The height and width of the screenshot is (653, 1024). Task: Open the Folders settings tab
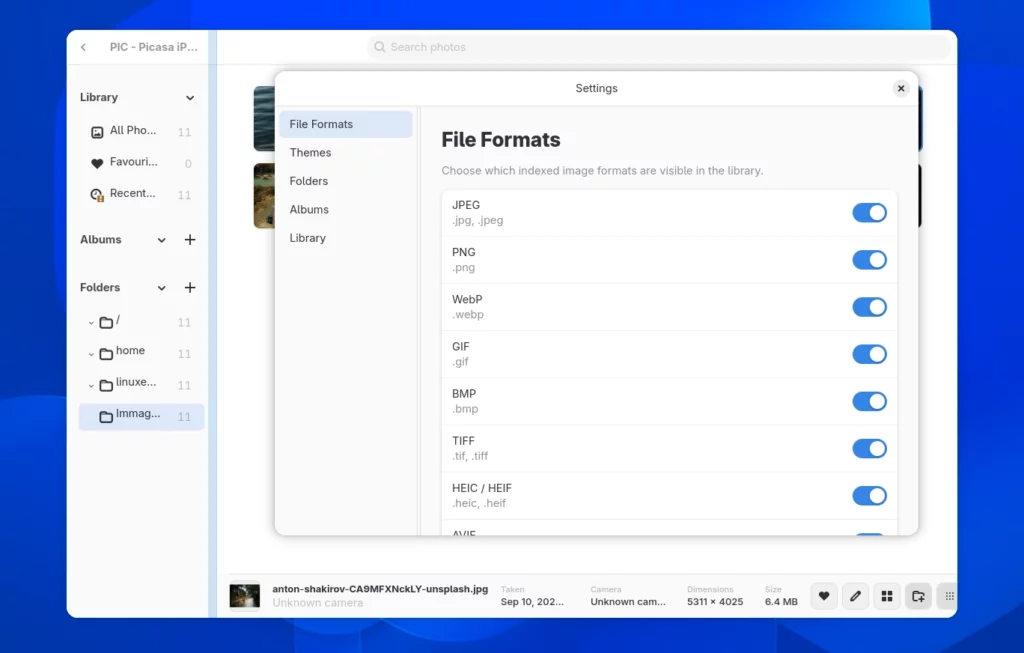pyautogui.click(x=345, y=181)
